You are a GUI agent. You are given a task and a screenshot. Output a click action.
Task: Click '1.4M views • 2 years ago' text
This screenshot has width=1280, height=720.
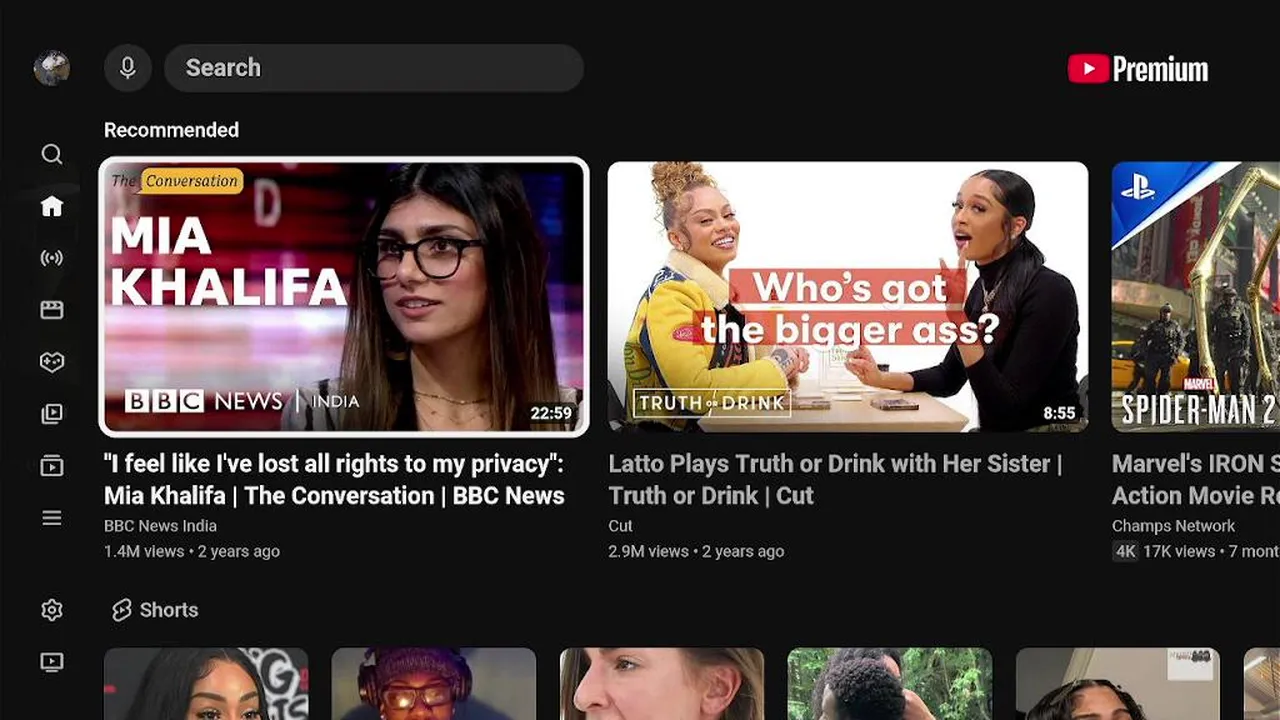192,551
